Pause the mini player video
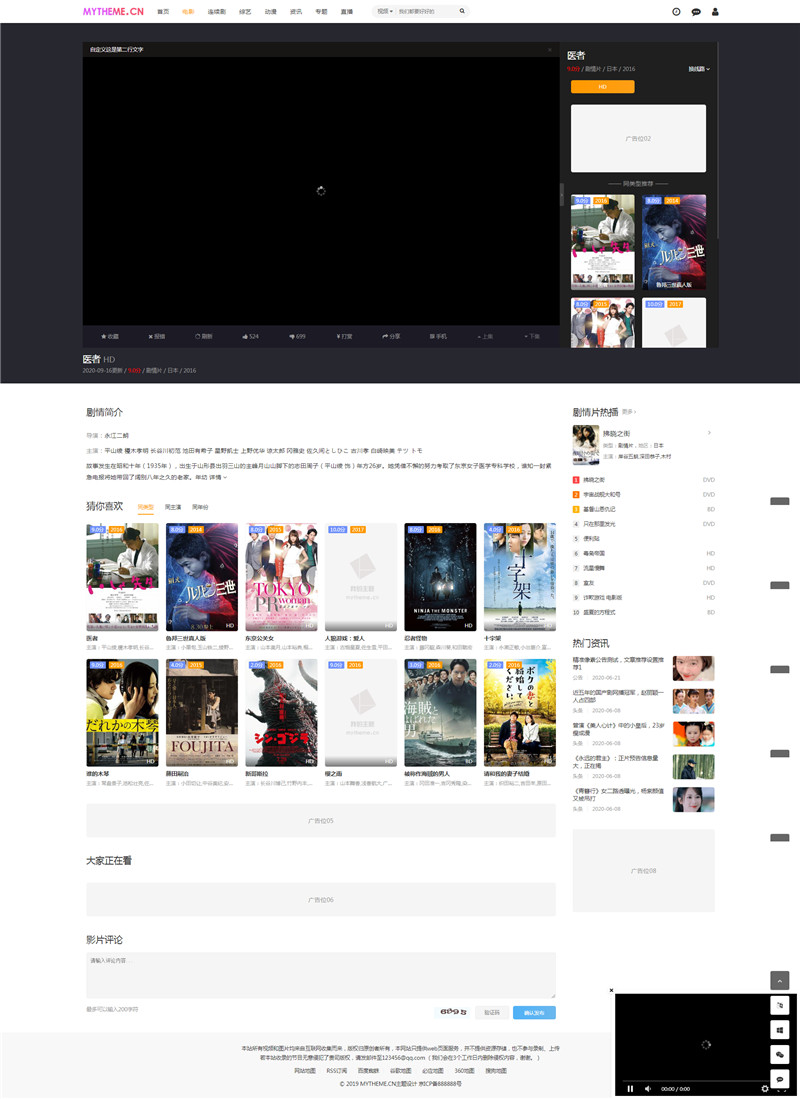Screen dimensions: 800x1099 tap(630, 1088)
